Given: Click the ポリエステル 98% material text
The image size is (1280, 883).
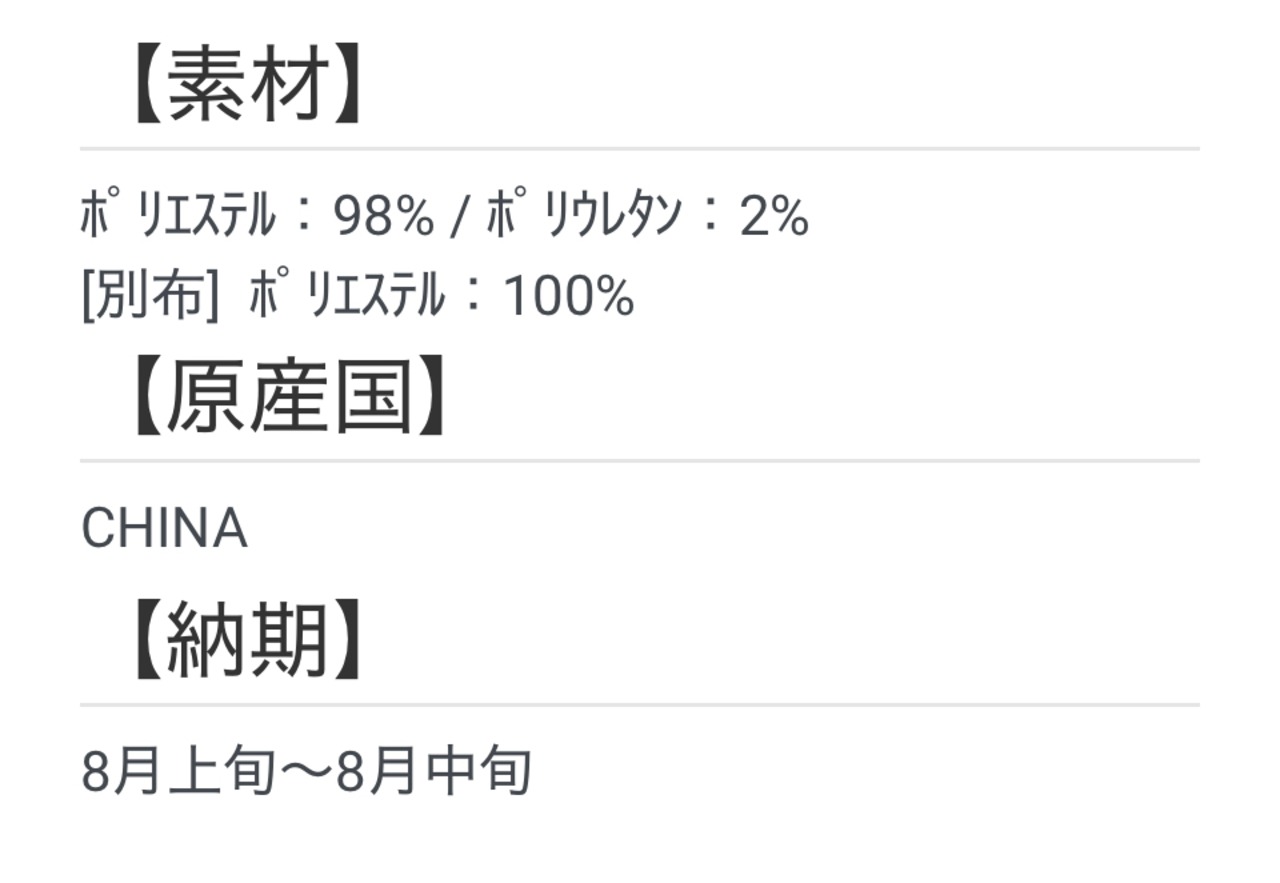Looking at the screenshot, I should (257, 216).
